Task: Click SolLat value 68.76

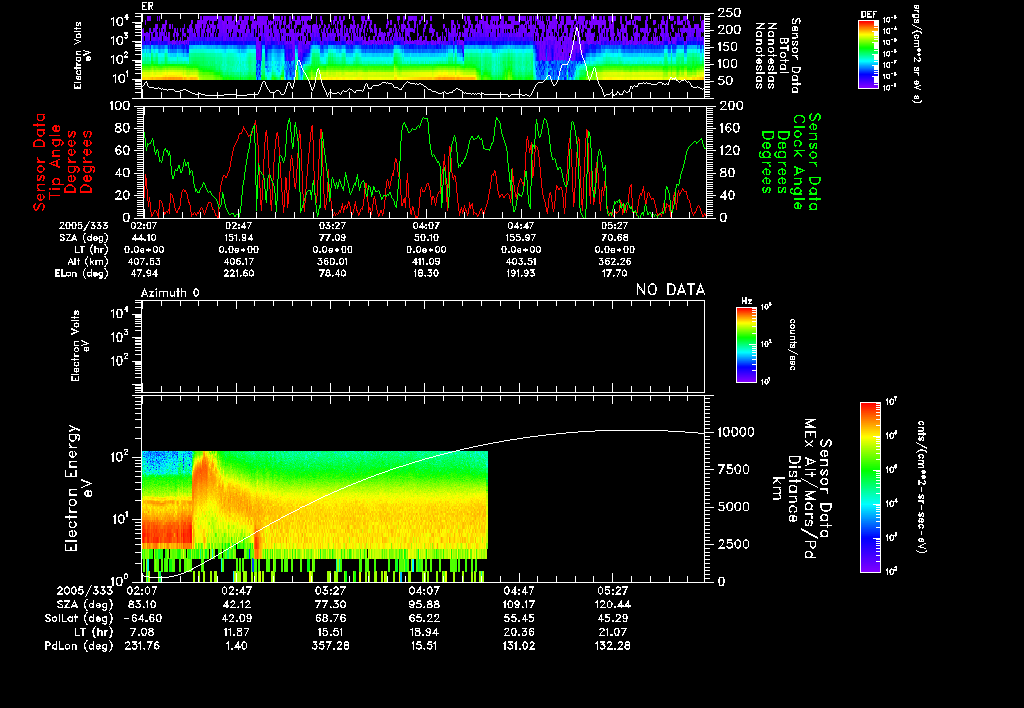Action: [330, 618]
